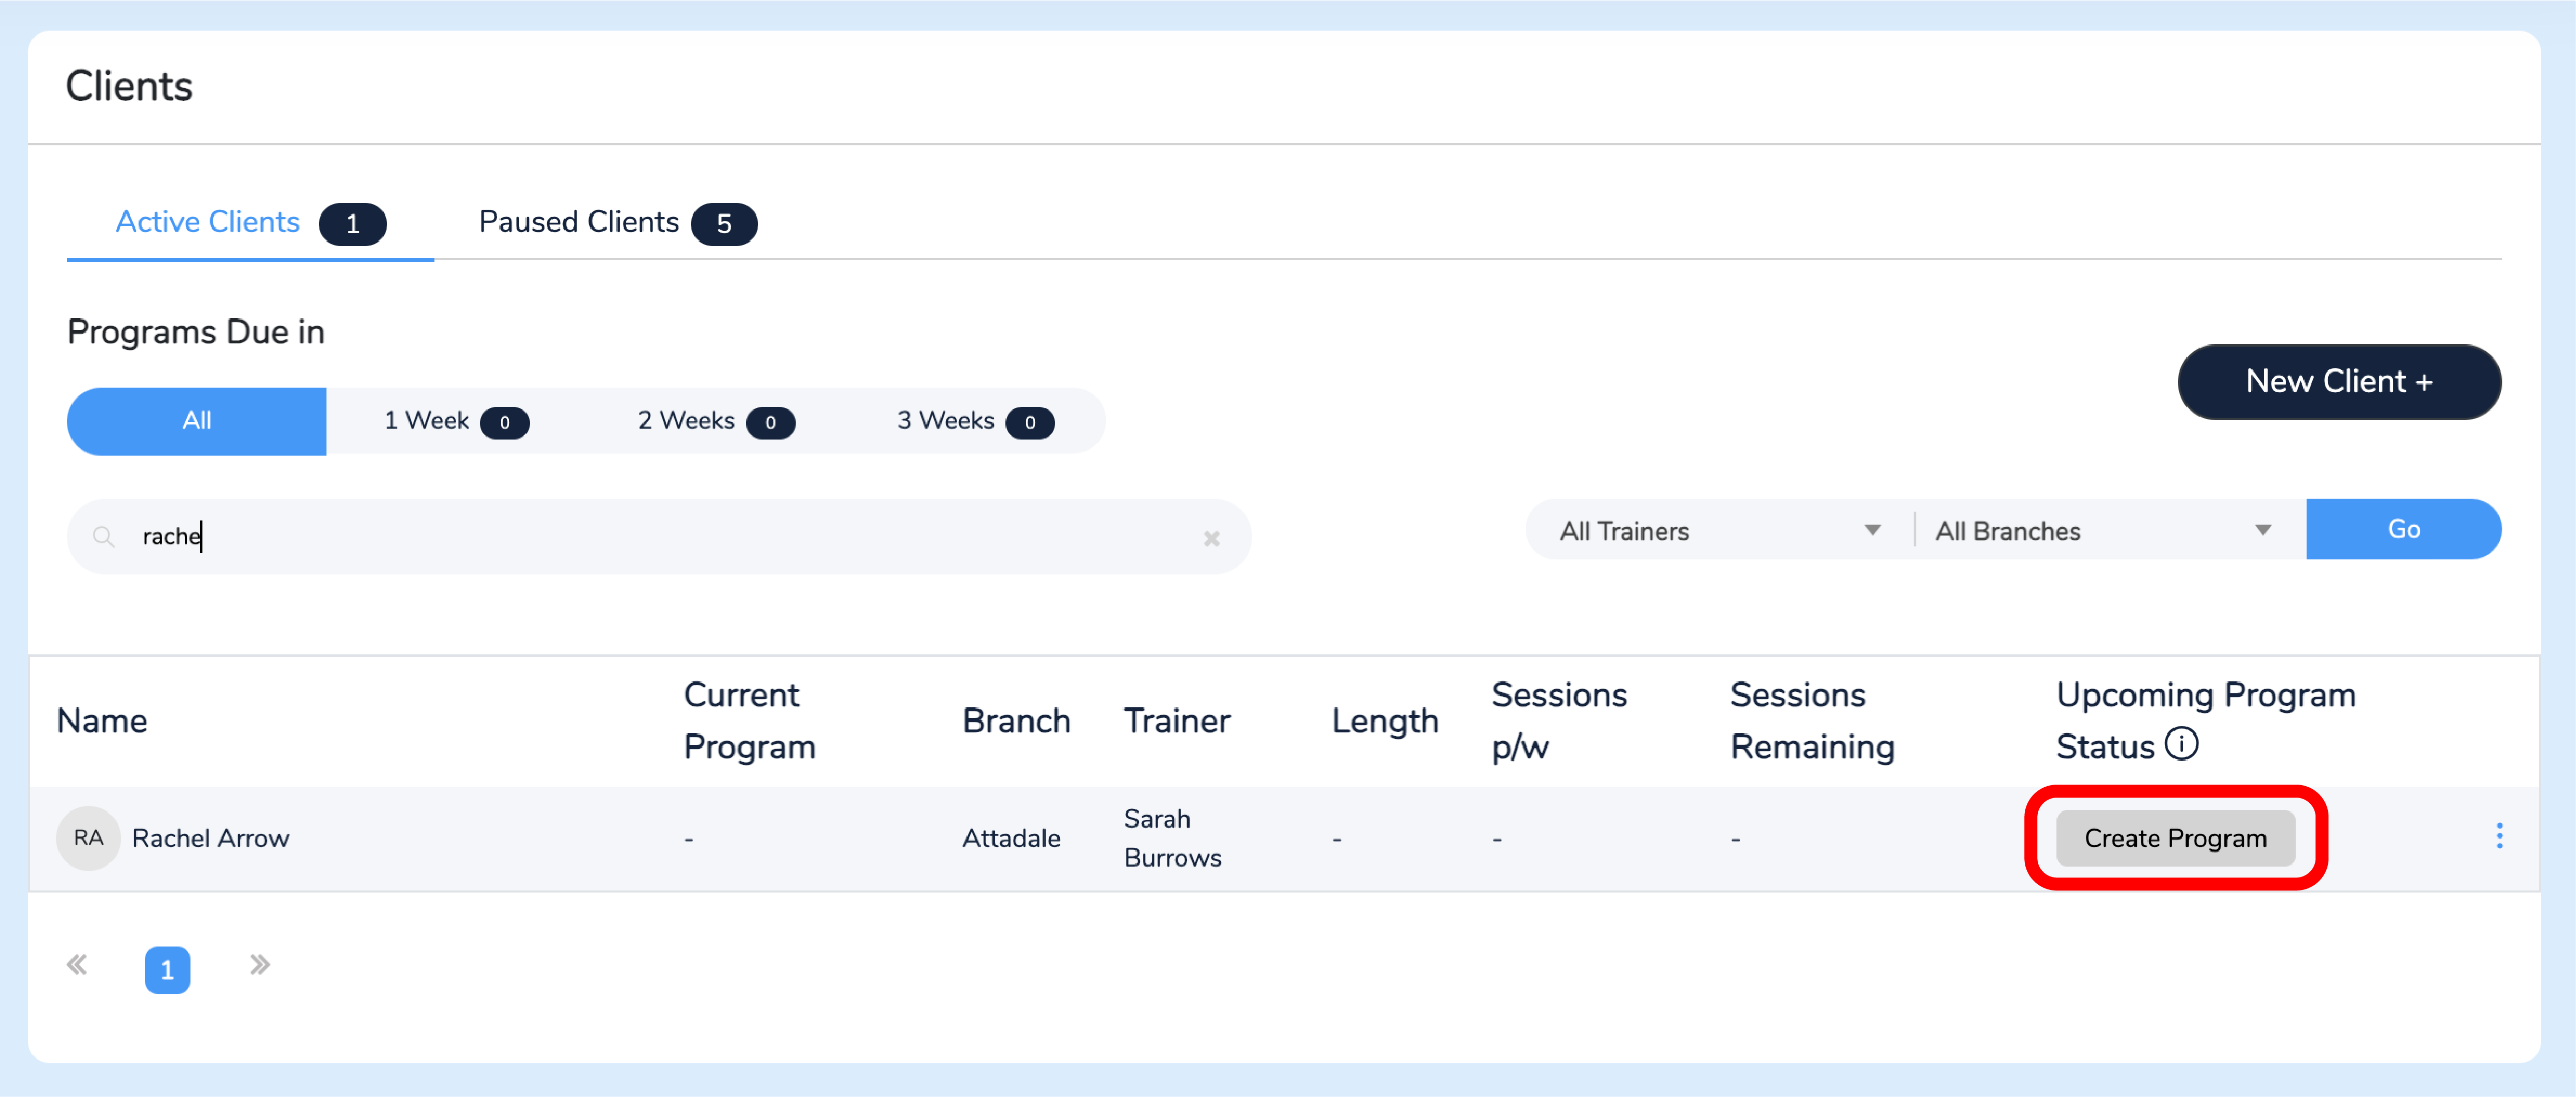Click the Upcoming Program Status info icon
Screen dimensions: 2576x1097
tap(2181, 744)
